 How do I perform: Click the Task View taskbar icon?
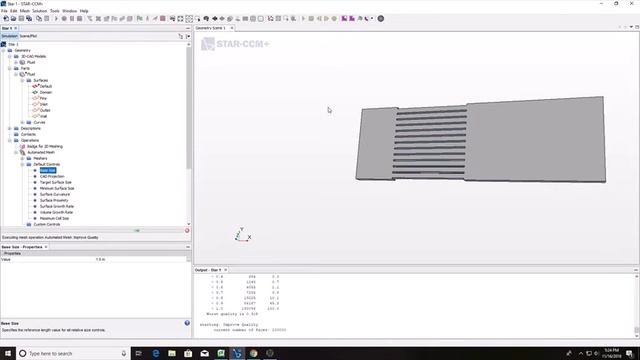[139, 353]
